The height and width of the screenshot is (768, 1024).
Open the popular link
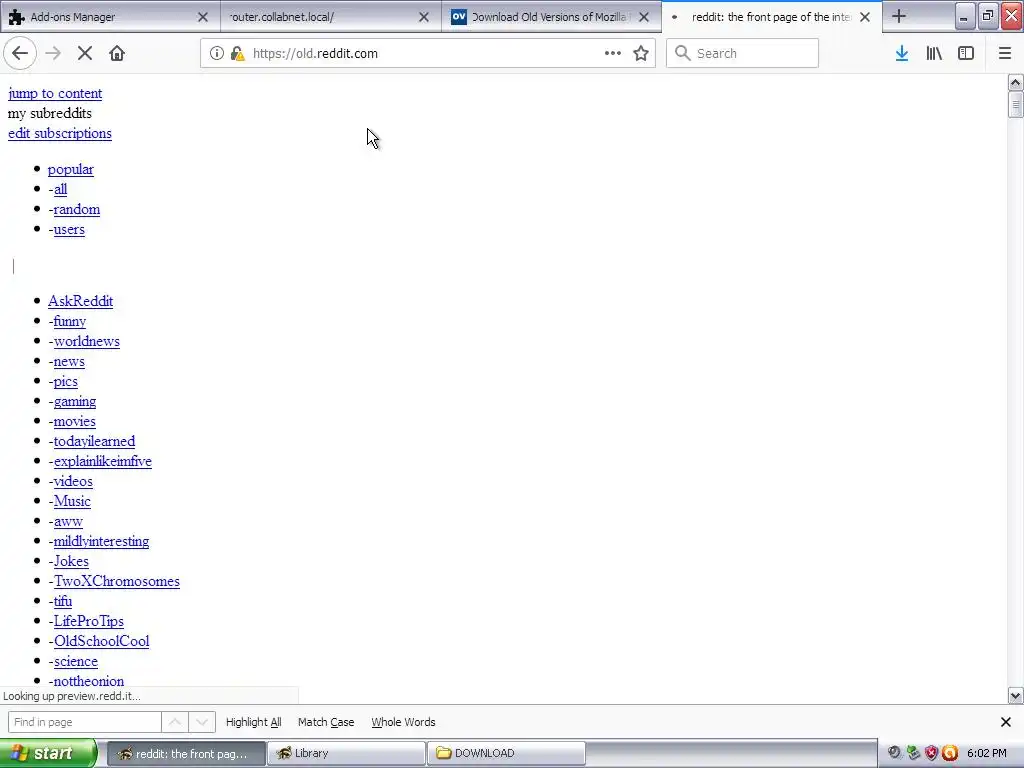click(71, 169)
